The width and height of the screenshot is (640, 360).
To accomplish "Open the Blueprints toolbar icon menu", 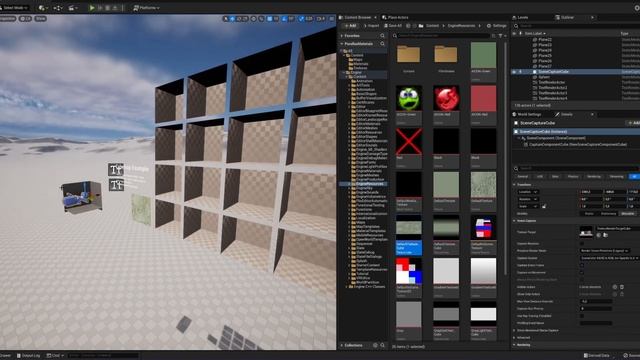I will 58,8.
